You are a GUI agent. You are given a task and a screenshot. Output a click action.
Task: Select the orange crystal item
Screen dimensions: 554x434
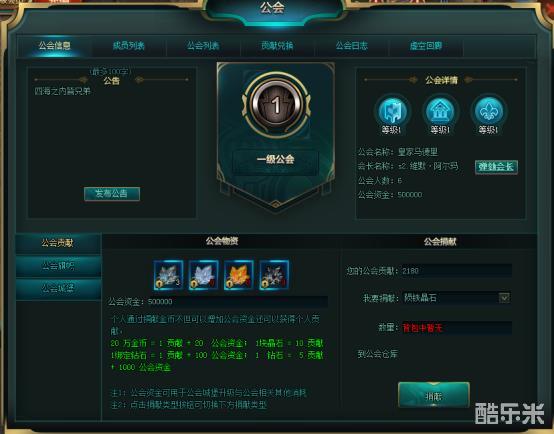tap(239, 275)
